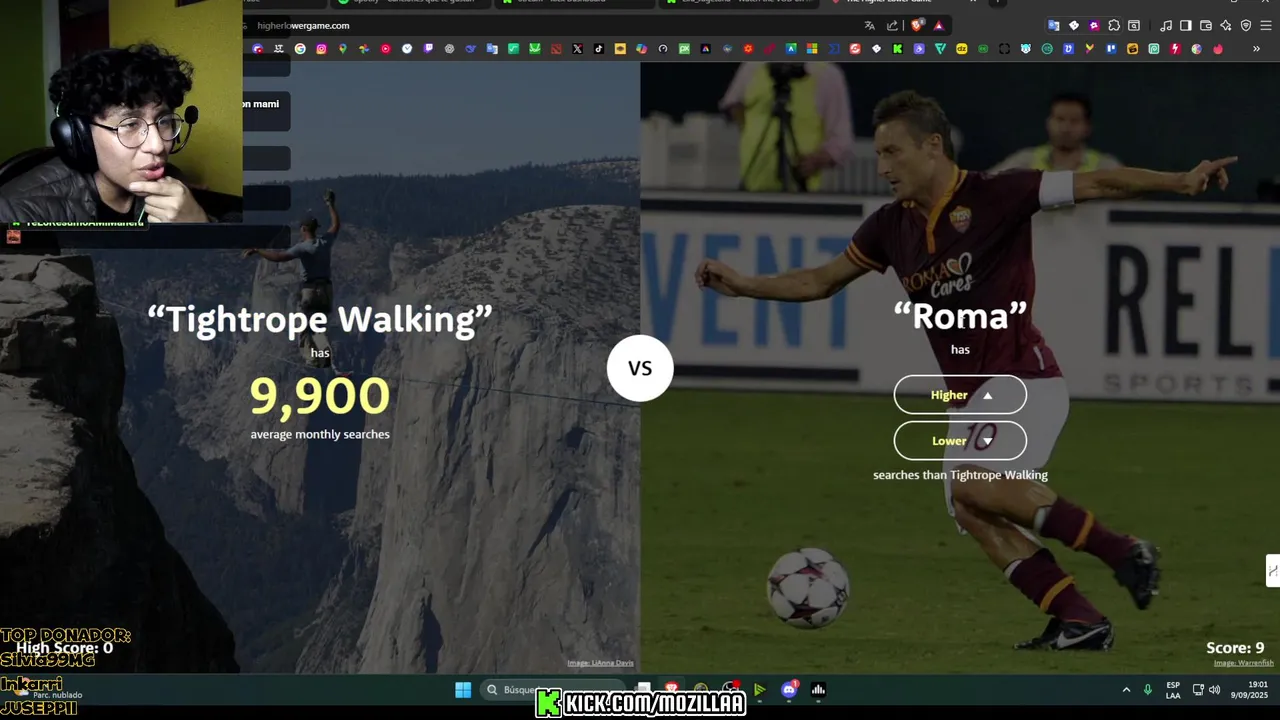The height and width of the screenshot is (720, 1280).
Task: Click the green microphone tray icon
Action: tap(1147, 690)
